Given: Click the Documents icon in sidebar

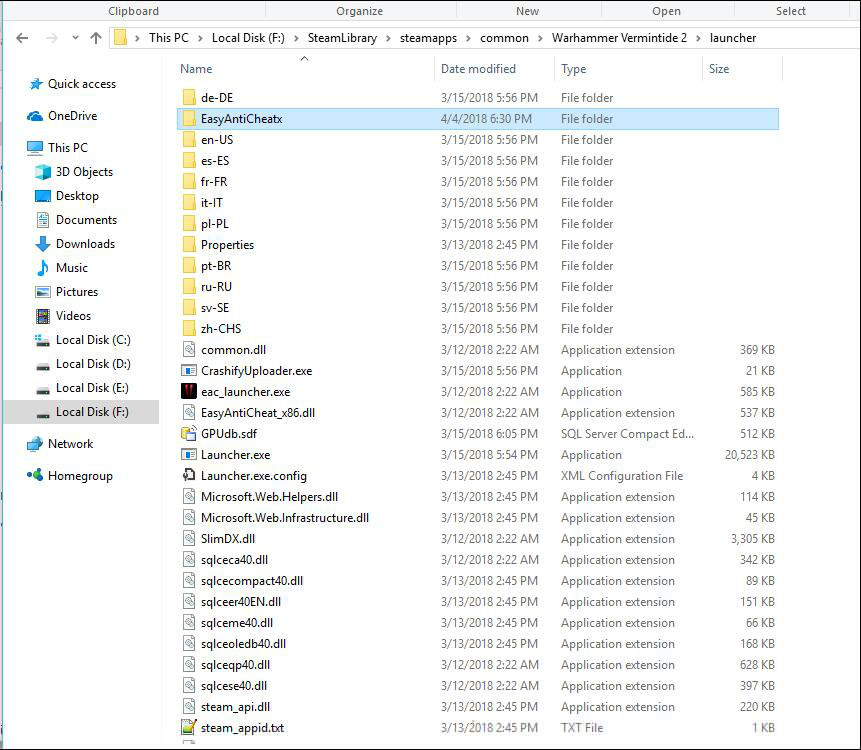Looking at the screenshot, I should 43,220.
